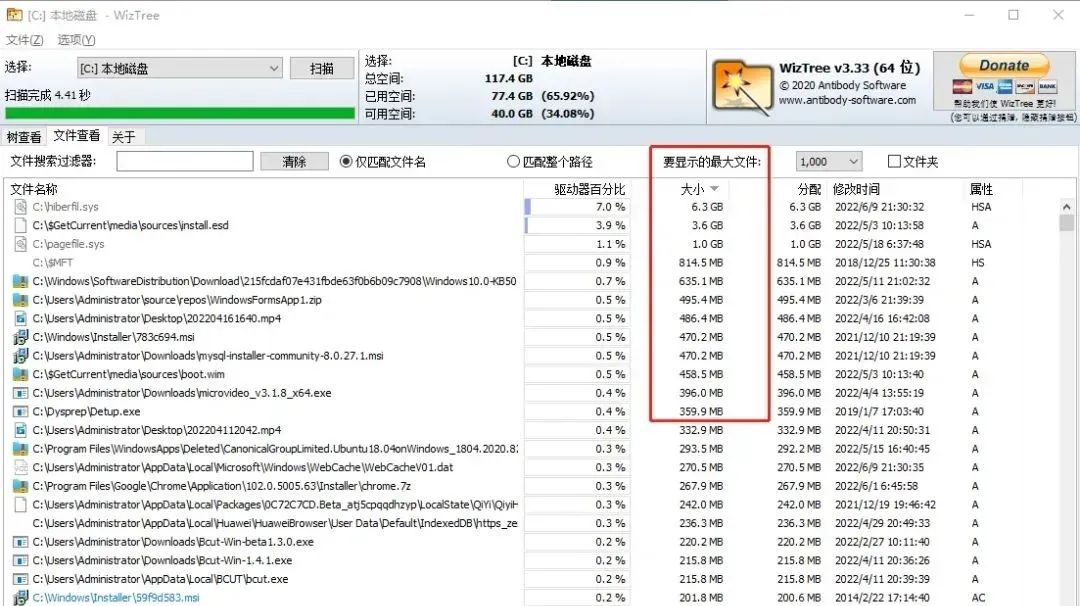Viewport: 1080px width, 606px height.
Task: Click the Bcut-Win-1.4.1.exe icon
Action: point(21,561)
